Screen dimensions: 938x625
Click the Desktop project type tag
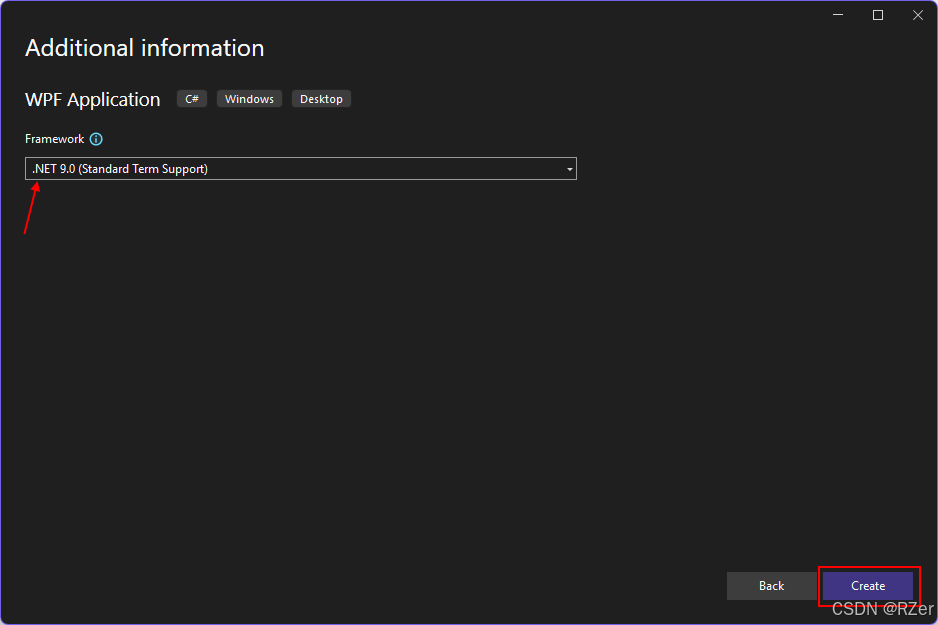coord(321,99)
